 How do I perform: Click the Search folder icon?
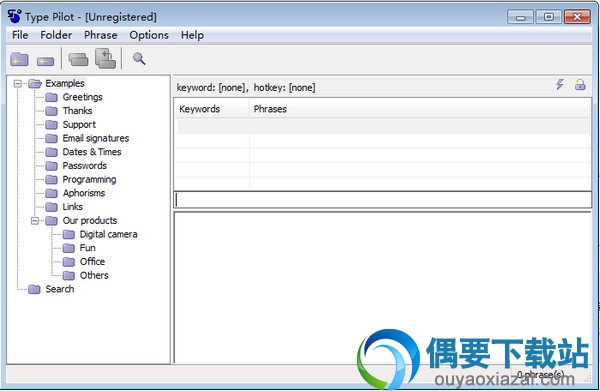click(x=34, y=289)
